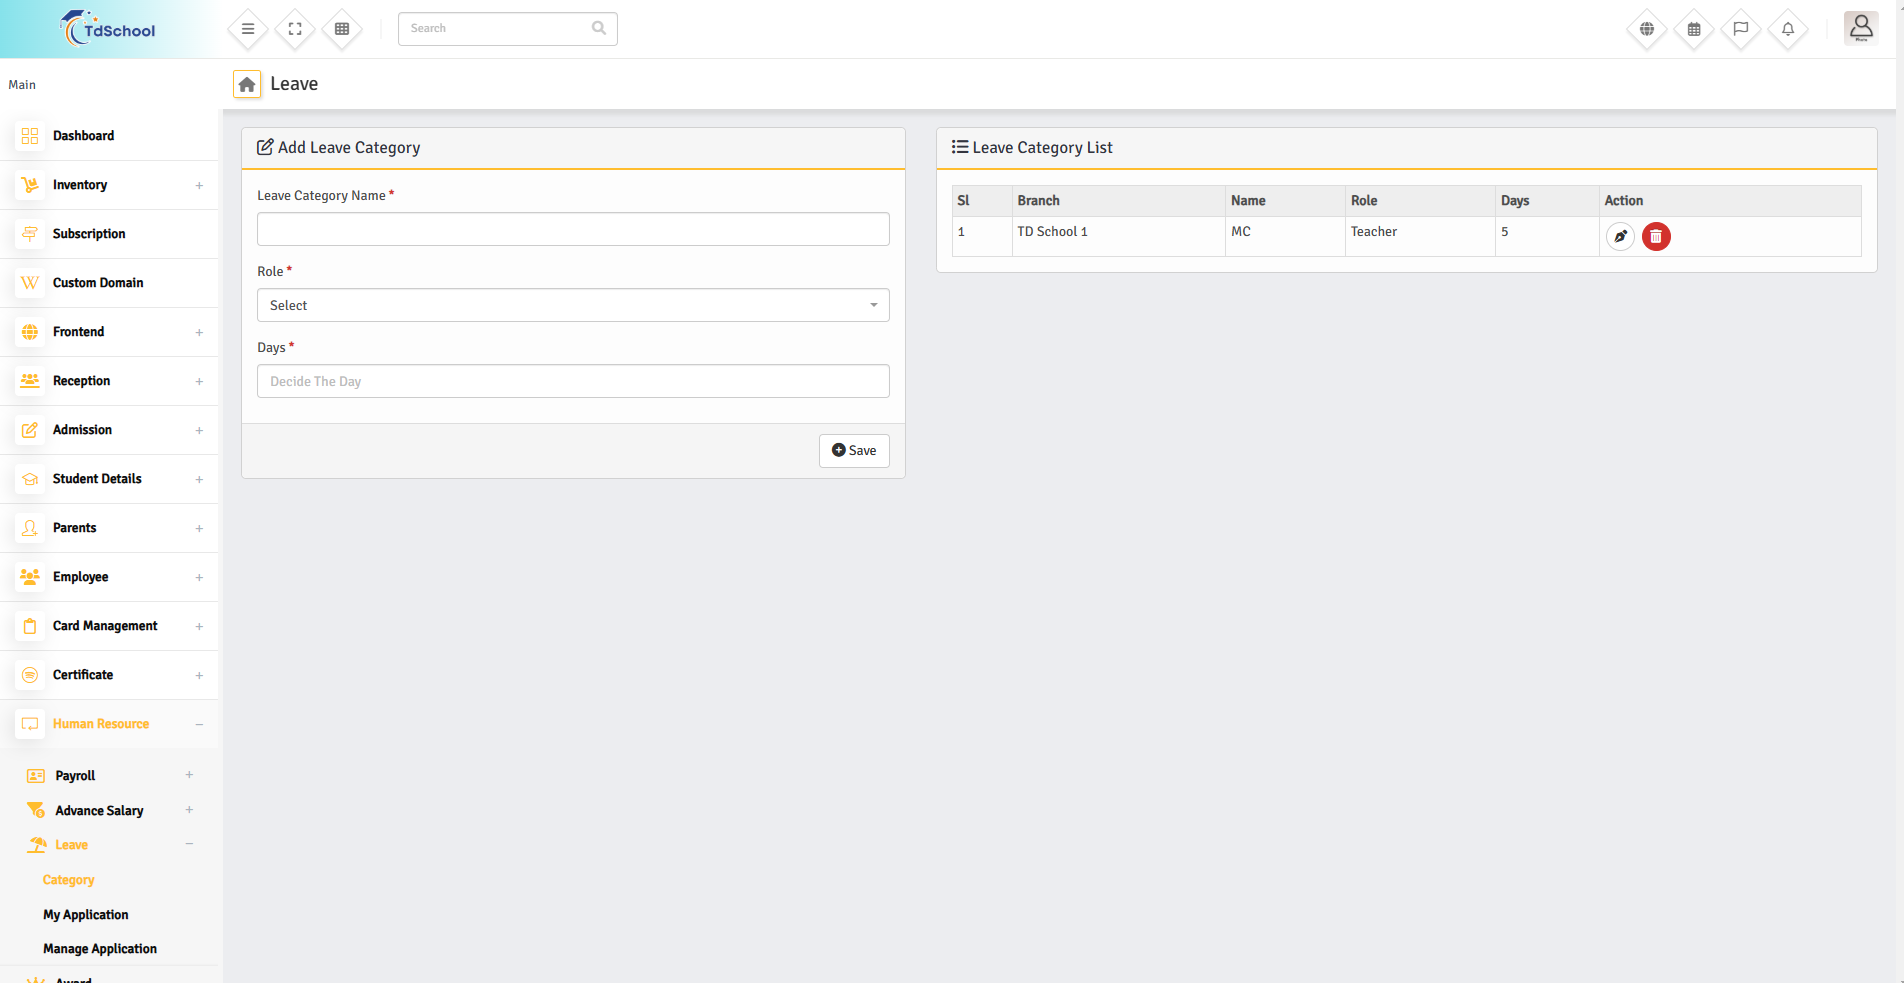Click the Leave Category Name field
The image size is (1904, 983).
[573, 229]
